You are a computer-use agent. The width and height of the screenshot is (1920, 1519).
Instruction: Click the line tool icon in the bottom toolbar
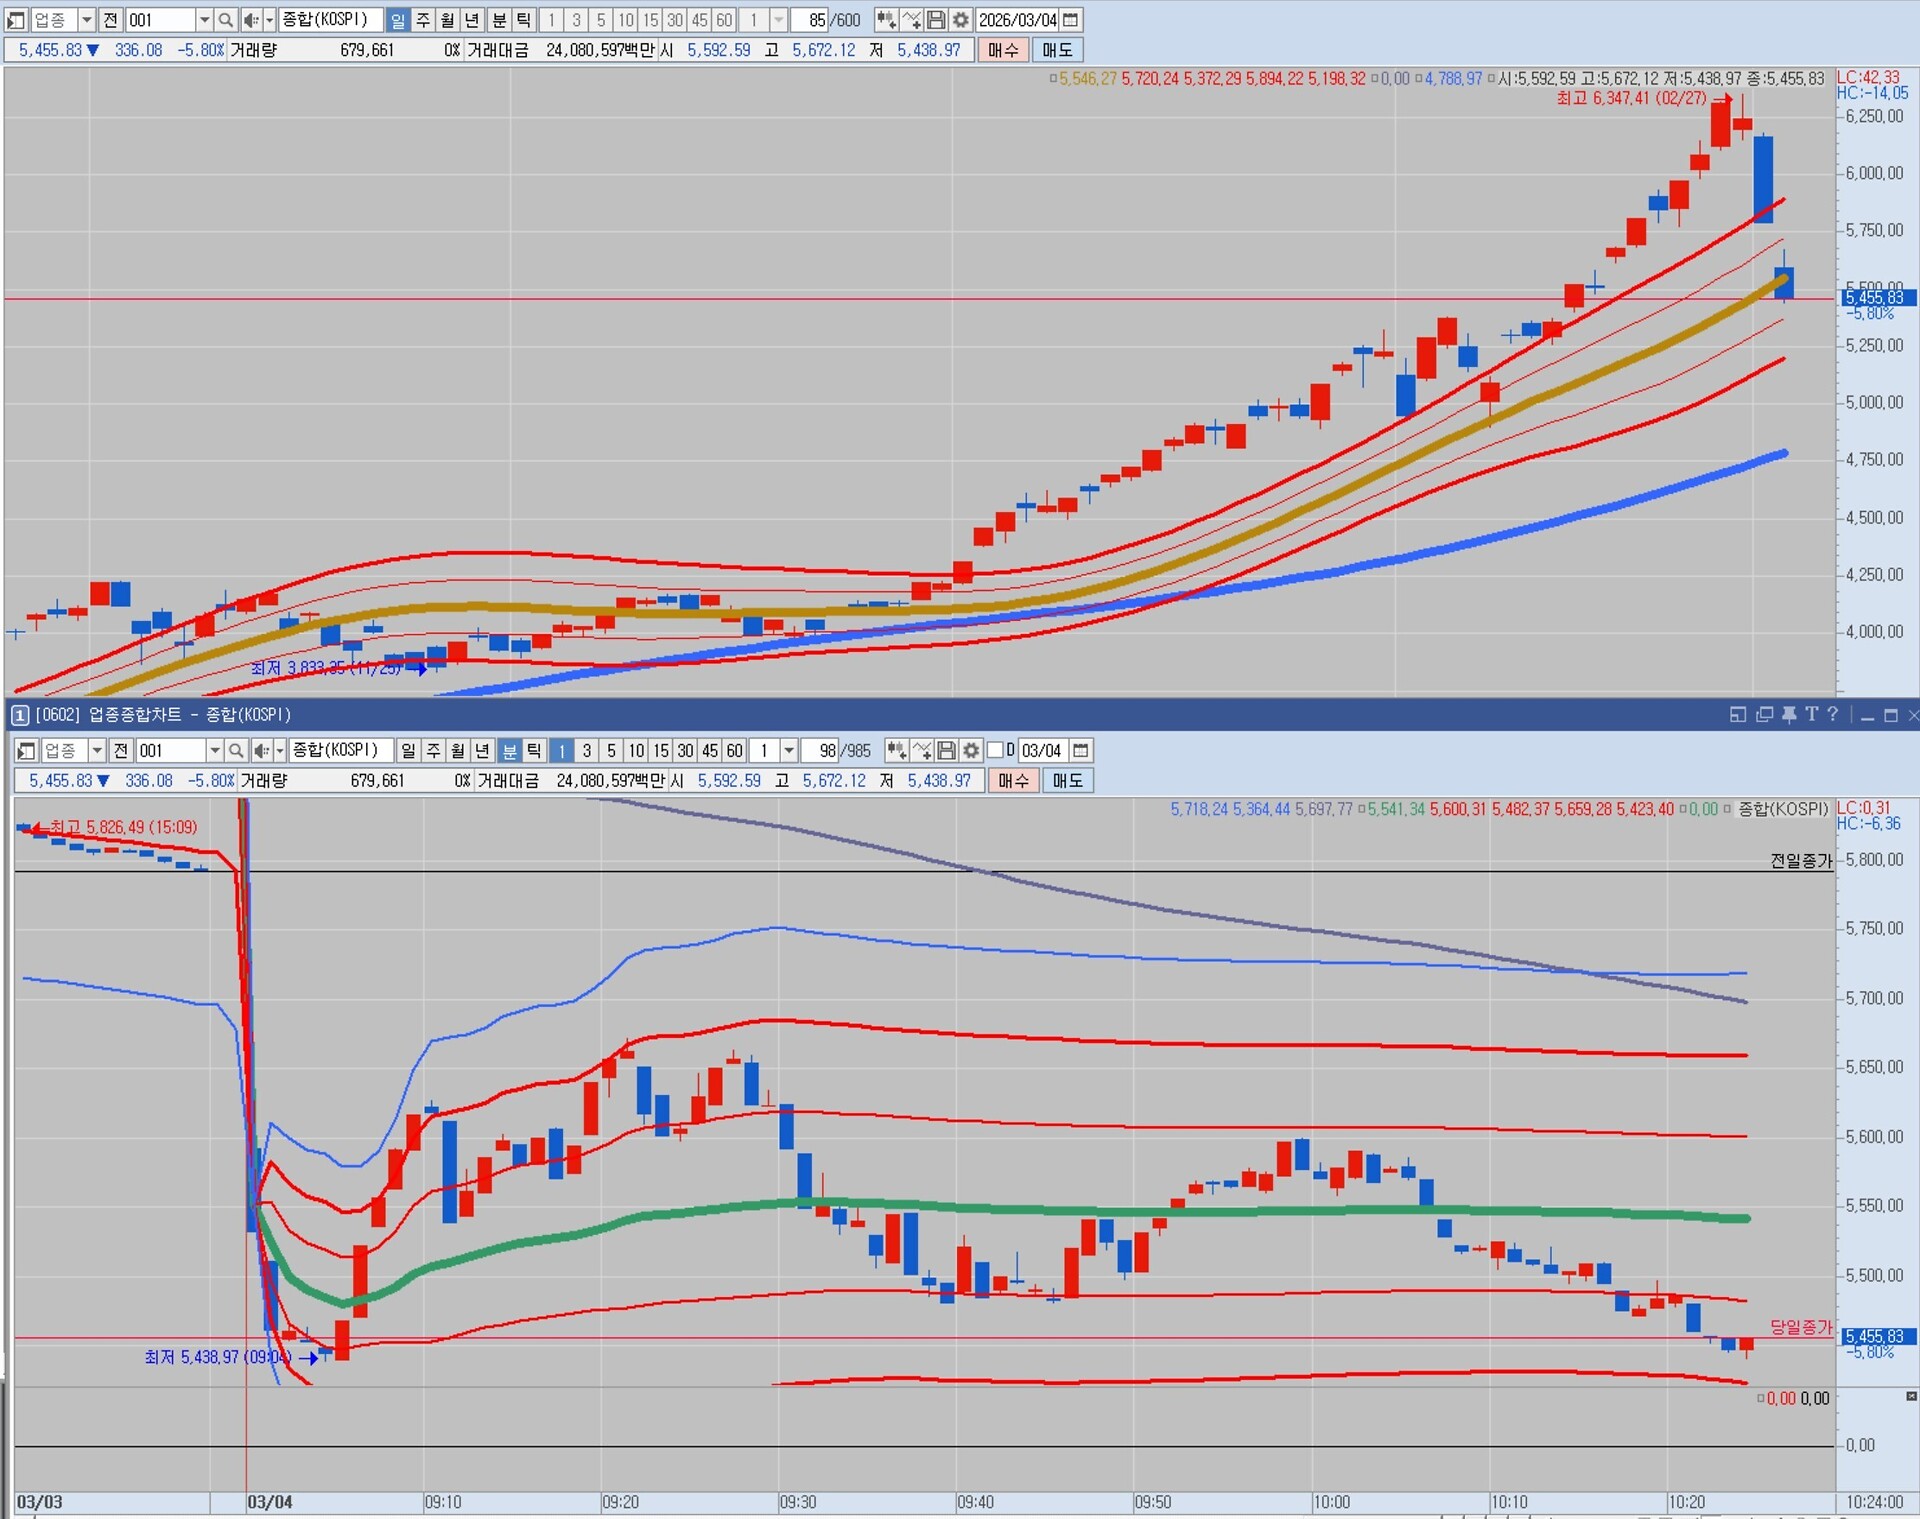921,750
